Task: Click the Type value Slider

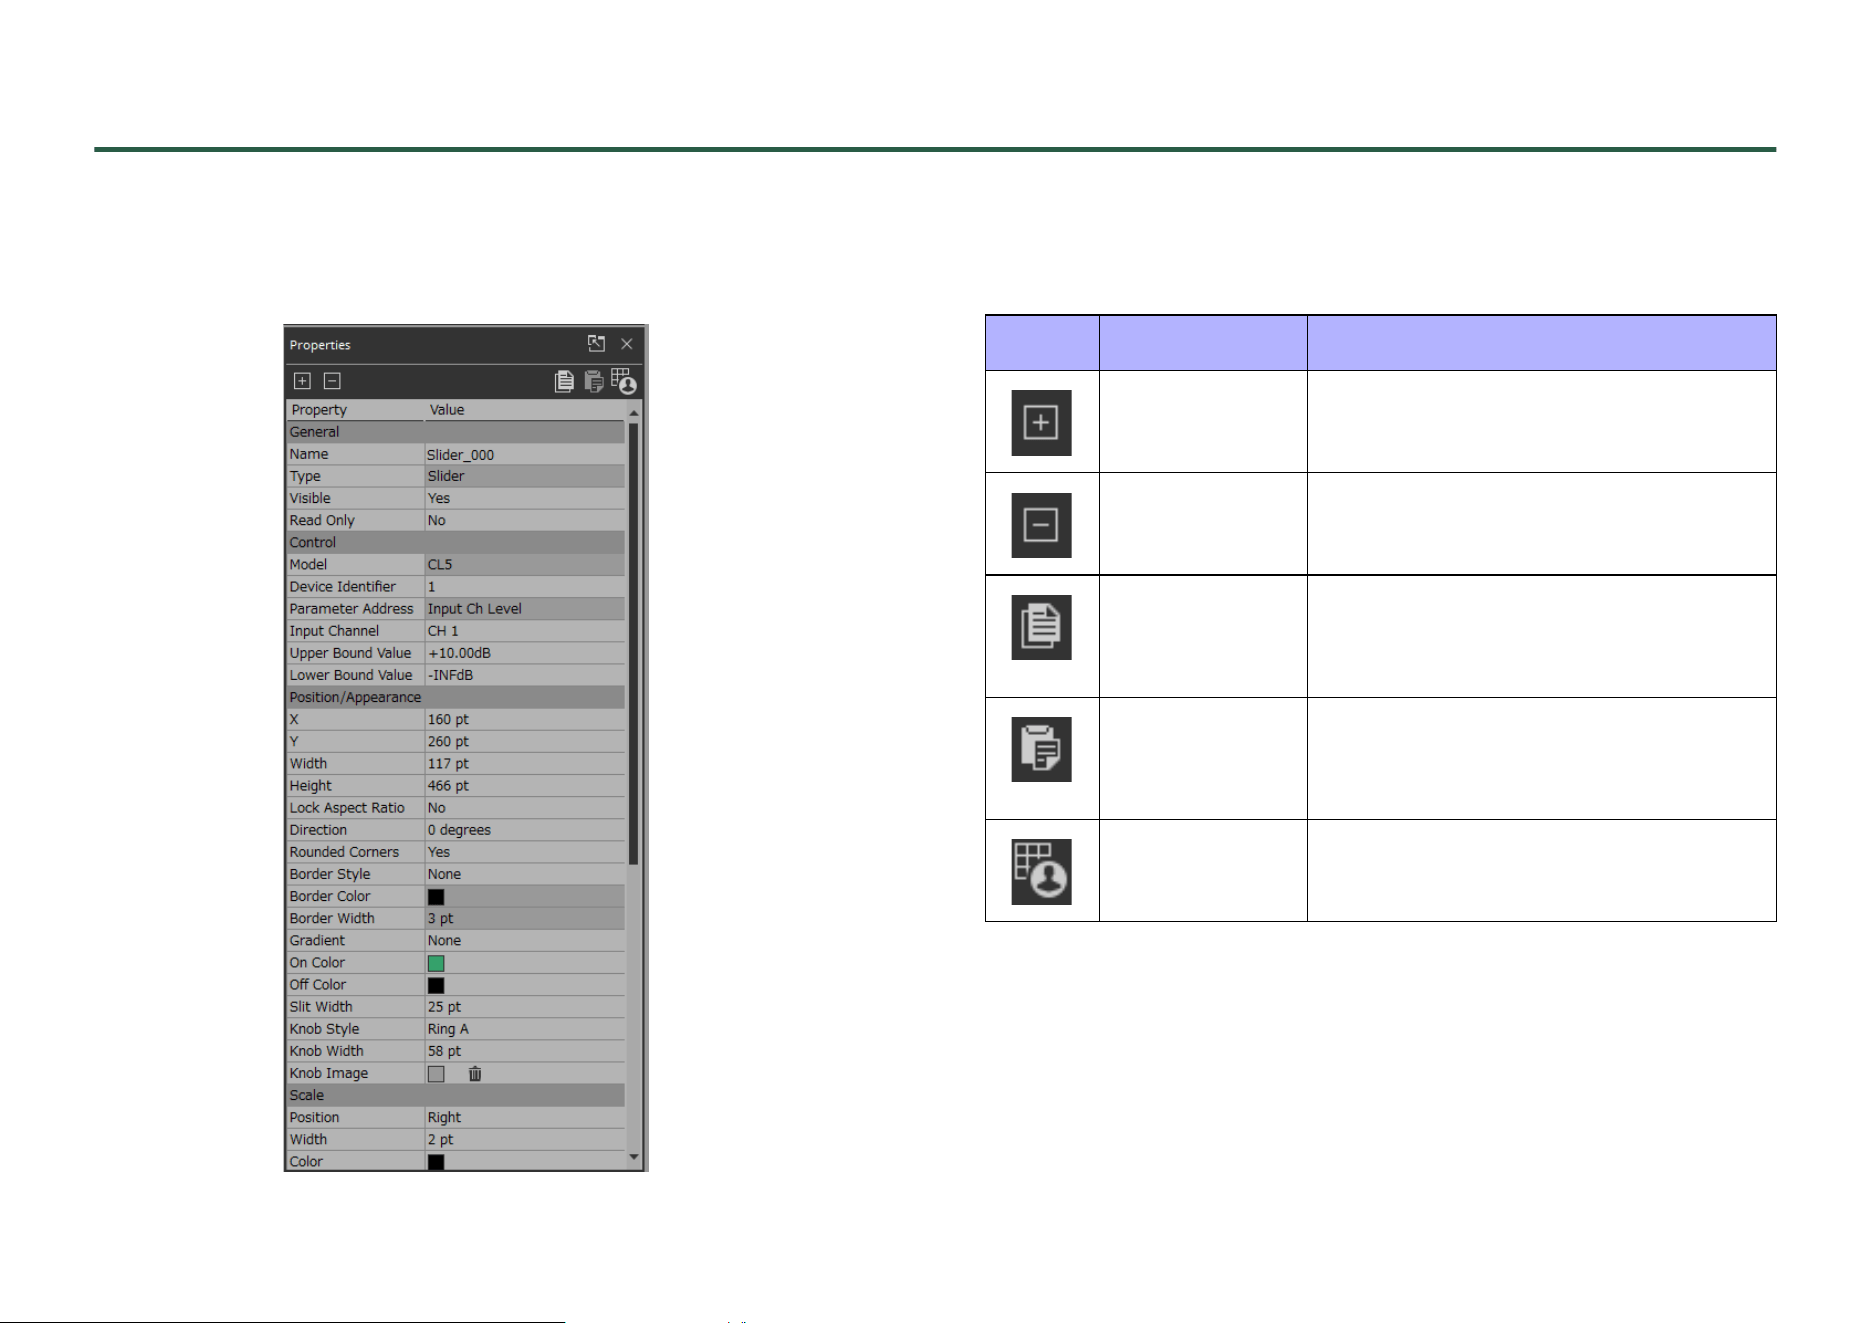Action: tap(525, 476)
